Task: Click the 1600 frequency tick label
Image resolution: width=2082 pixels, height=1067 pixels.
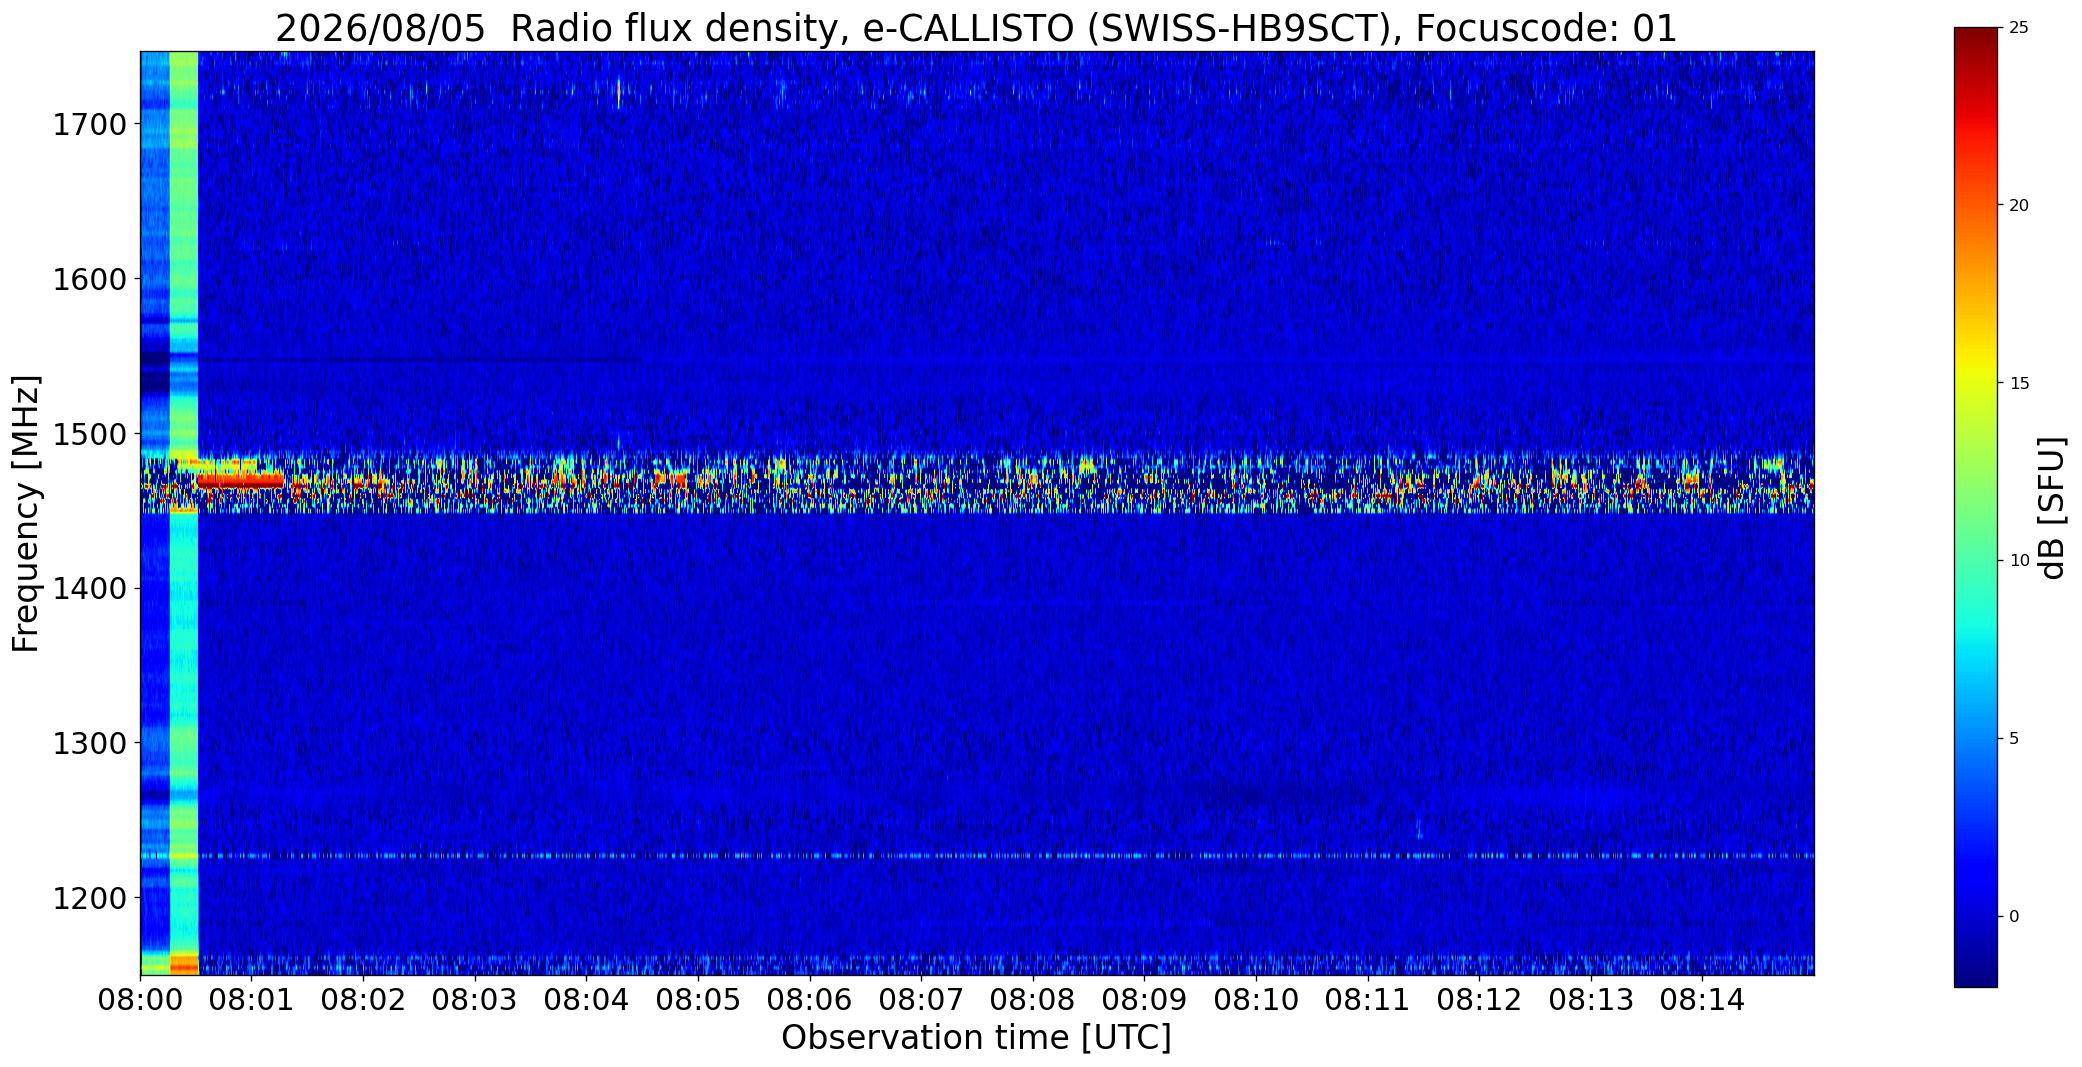Action: pos(89,279)
